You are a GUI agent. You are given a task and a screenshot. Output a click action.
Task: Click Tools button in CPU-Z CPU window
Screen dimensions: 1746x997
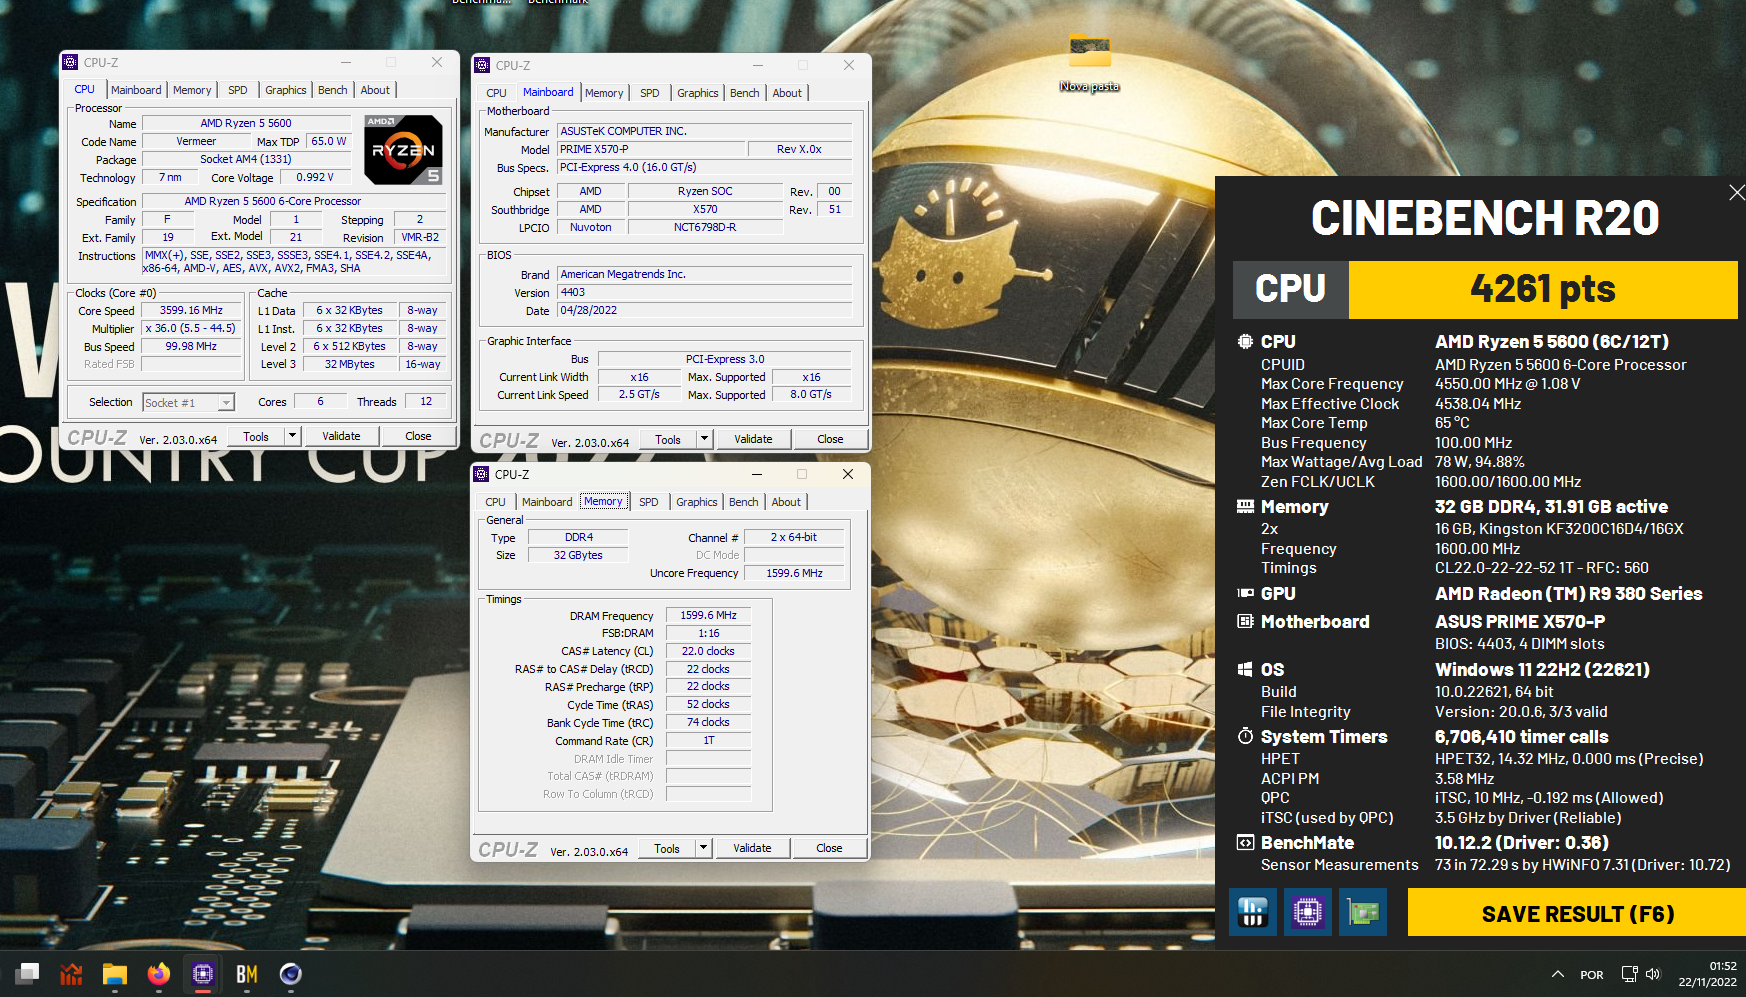click(x=256, y=436)
